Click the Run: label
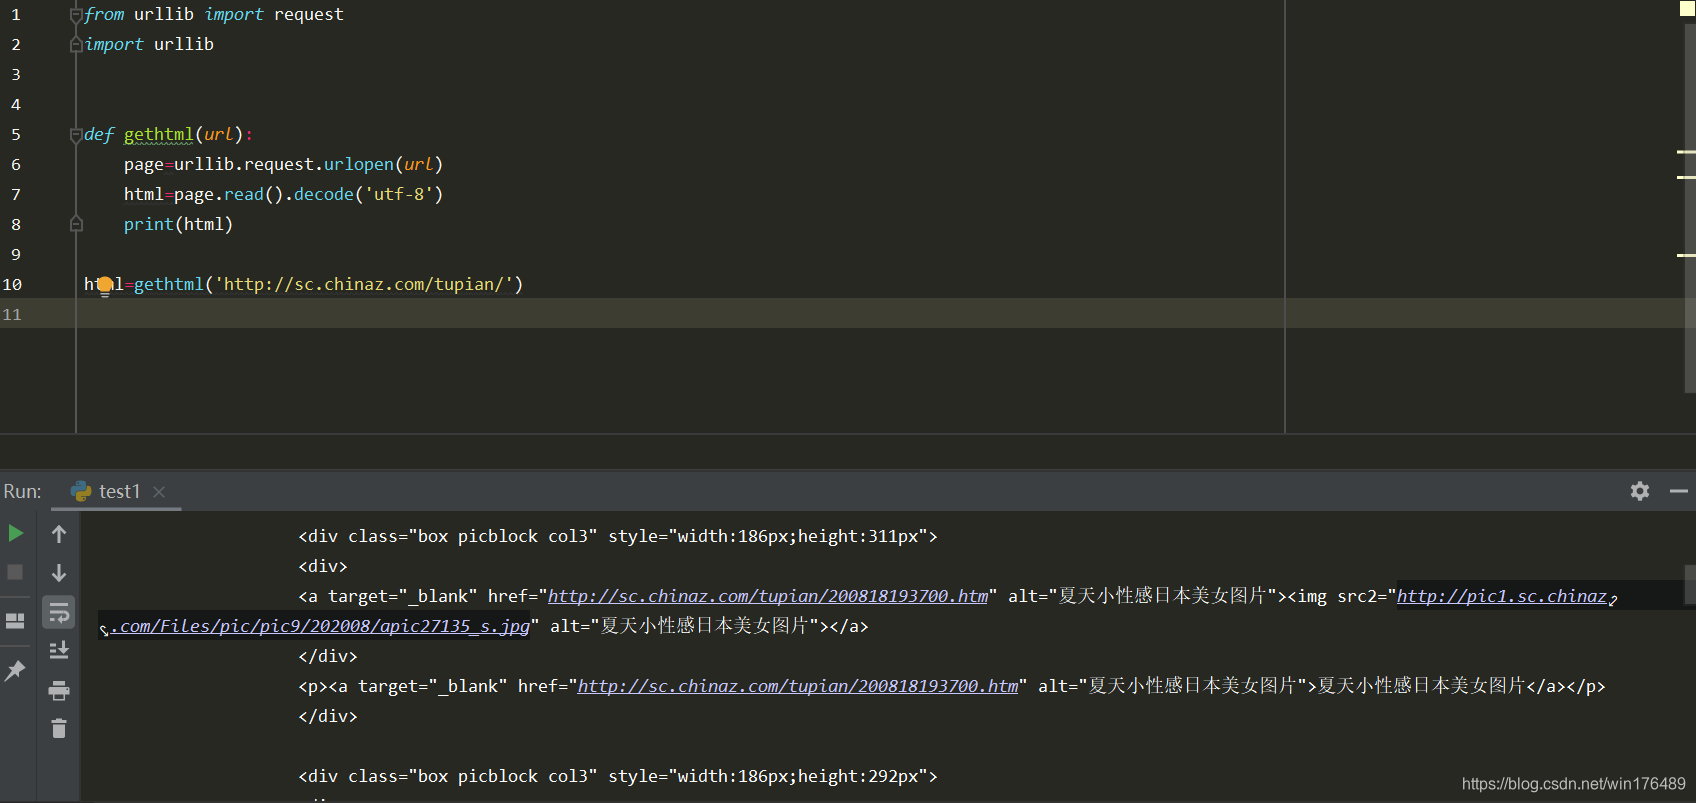The image size is (1696, 803). 22,491
